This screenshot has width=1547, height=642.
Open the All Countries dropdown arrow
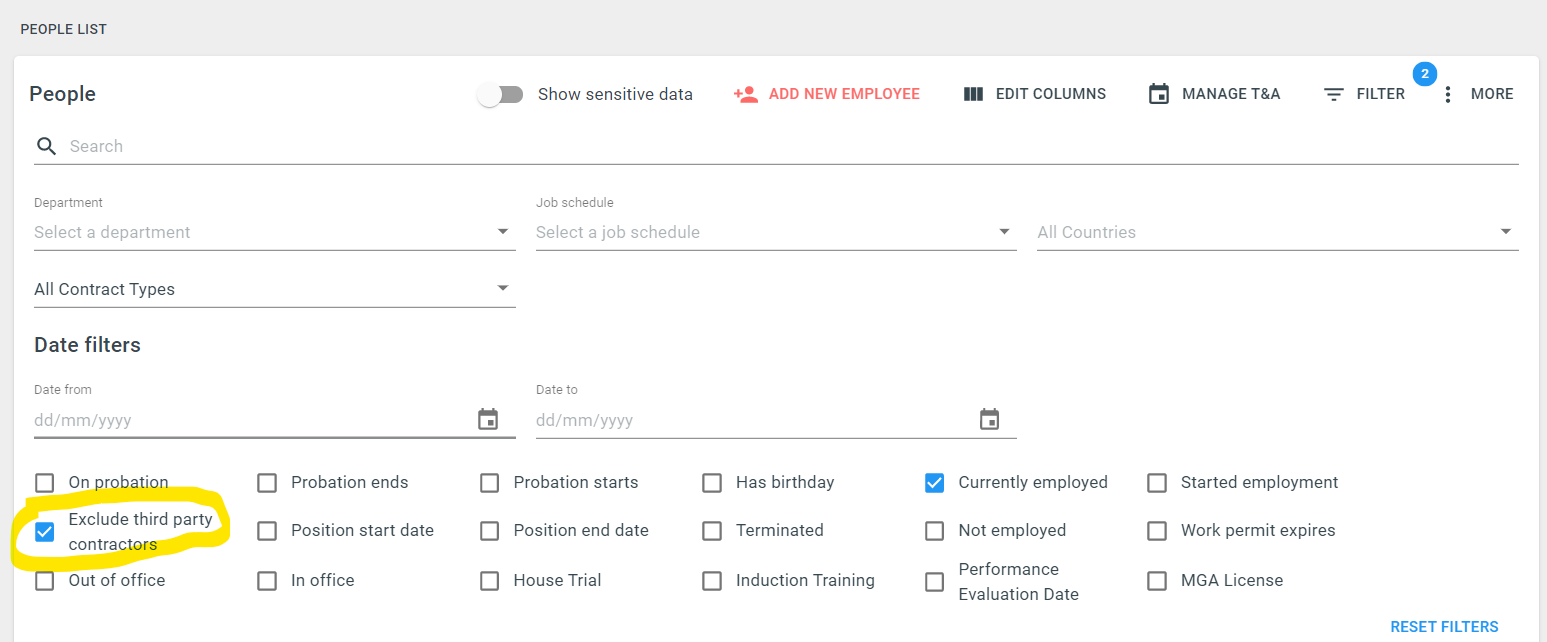[1506, 232]
